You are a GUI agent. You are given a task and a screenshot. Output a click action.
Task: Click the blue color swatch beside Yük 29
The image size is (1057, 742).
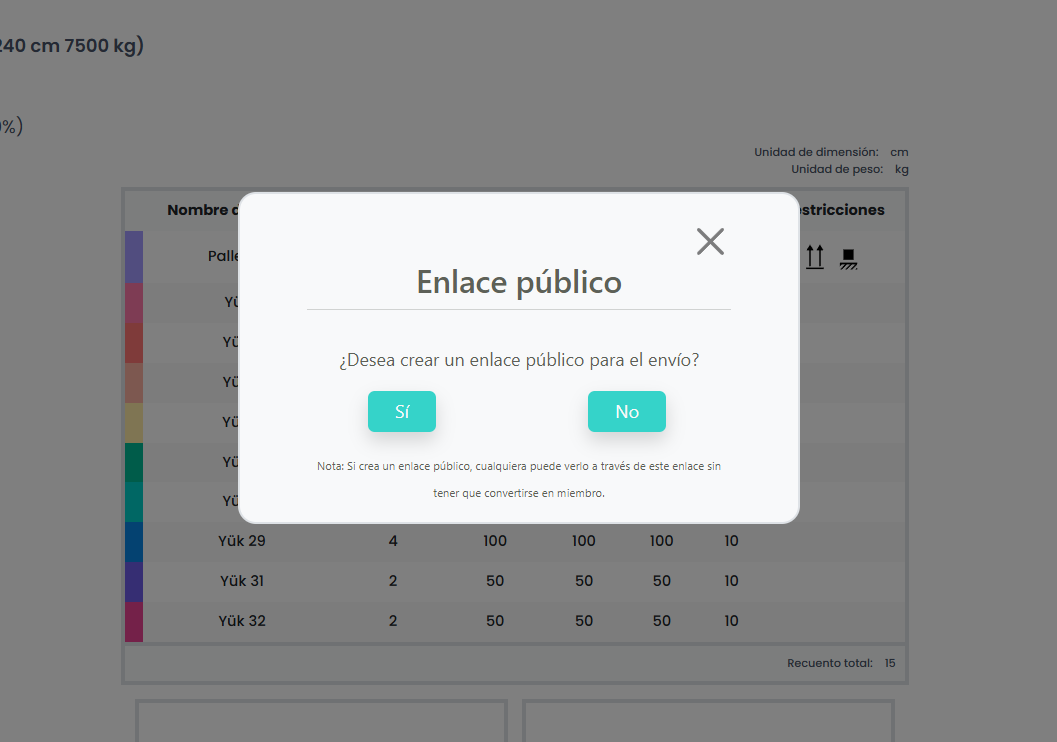point(133,541)
